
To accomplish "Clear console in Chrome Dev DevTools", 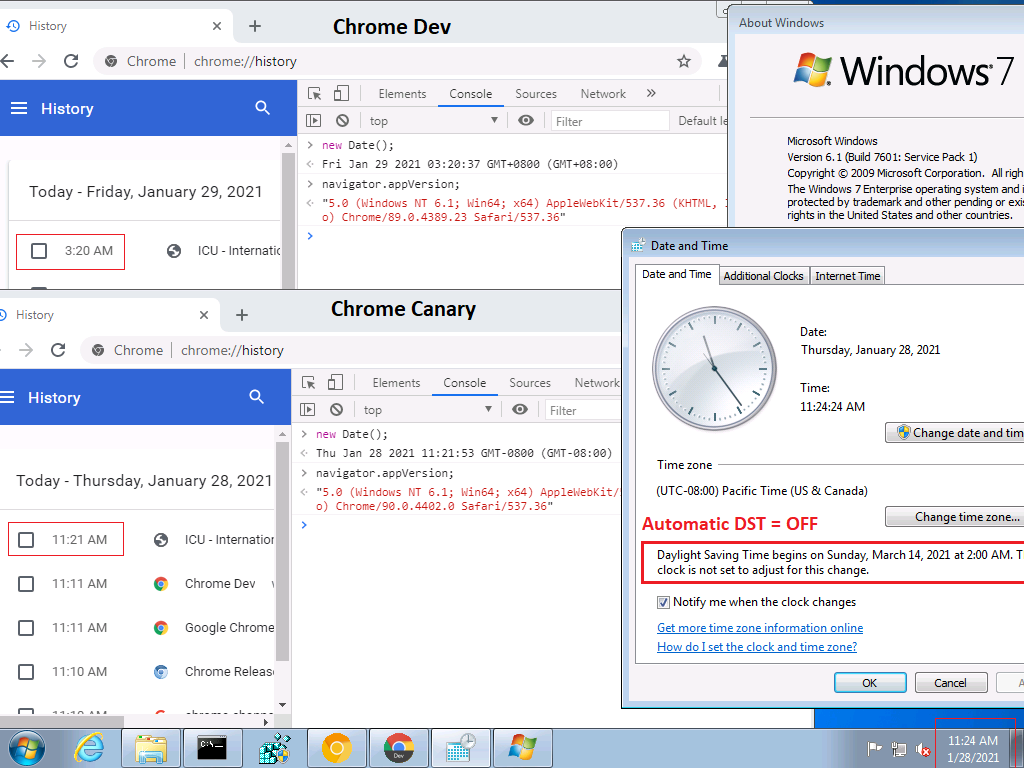I will click(342, 121).
